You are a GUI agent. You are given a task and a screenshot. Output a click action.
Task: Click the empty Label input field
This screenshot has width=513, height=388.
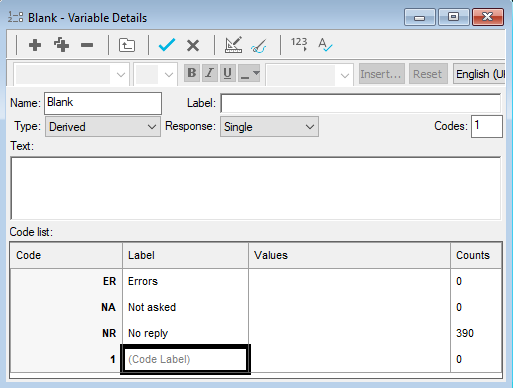click(361, 103)
